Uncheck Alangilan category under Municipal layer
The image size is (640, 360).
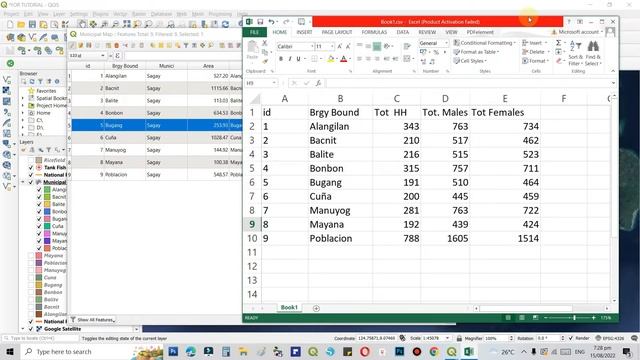click(39, 189)
